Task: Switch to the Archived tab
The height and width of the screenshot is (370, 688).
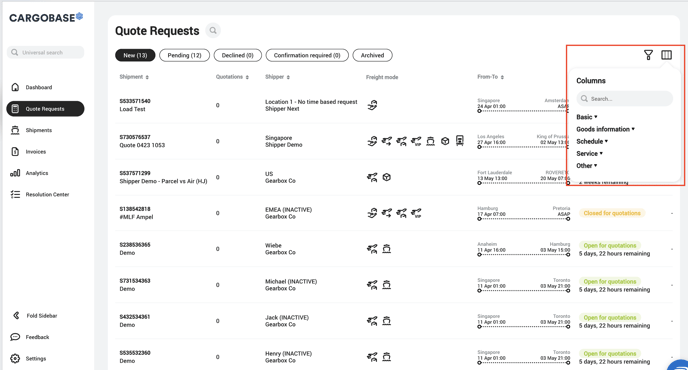Action: (x=373, y=55)
